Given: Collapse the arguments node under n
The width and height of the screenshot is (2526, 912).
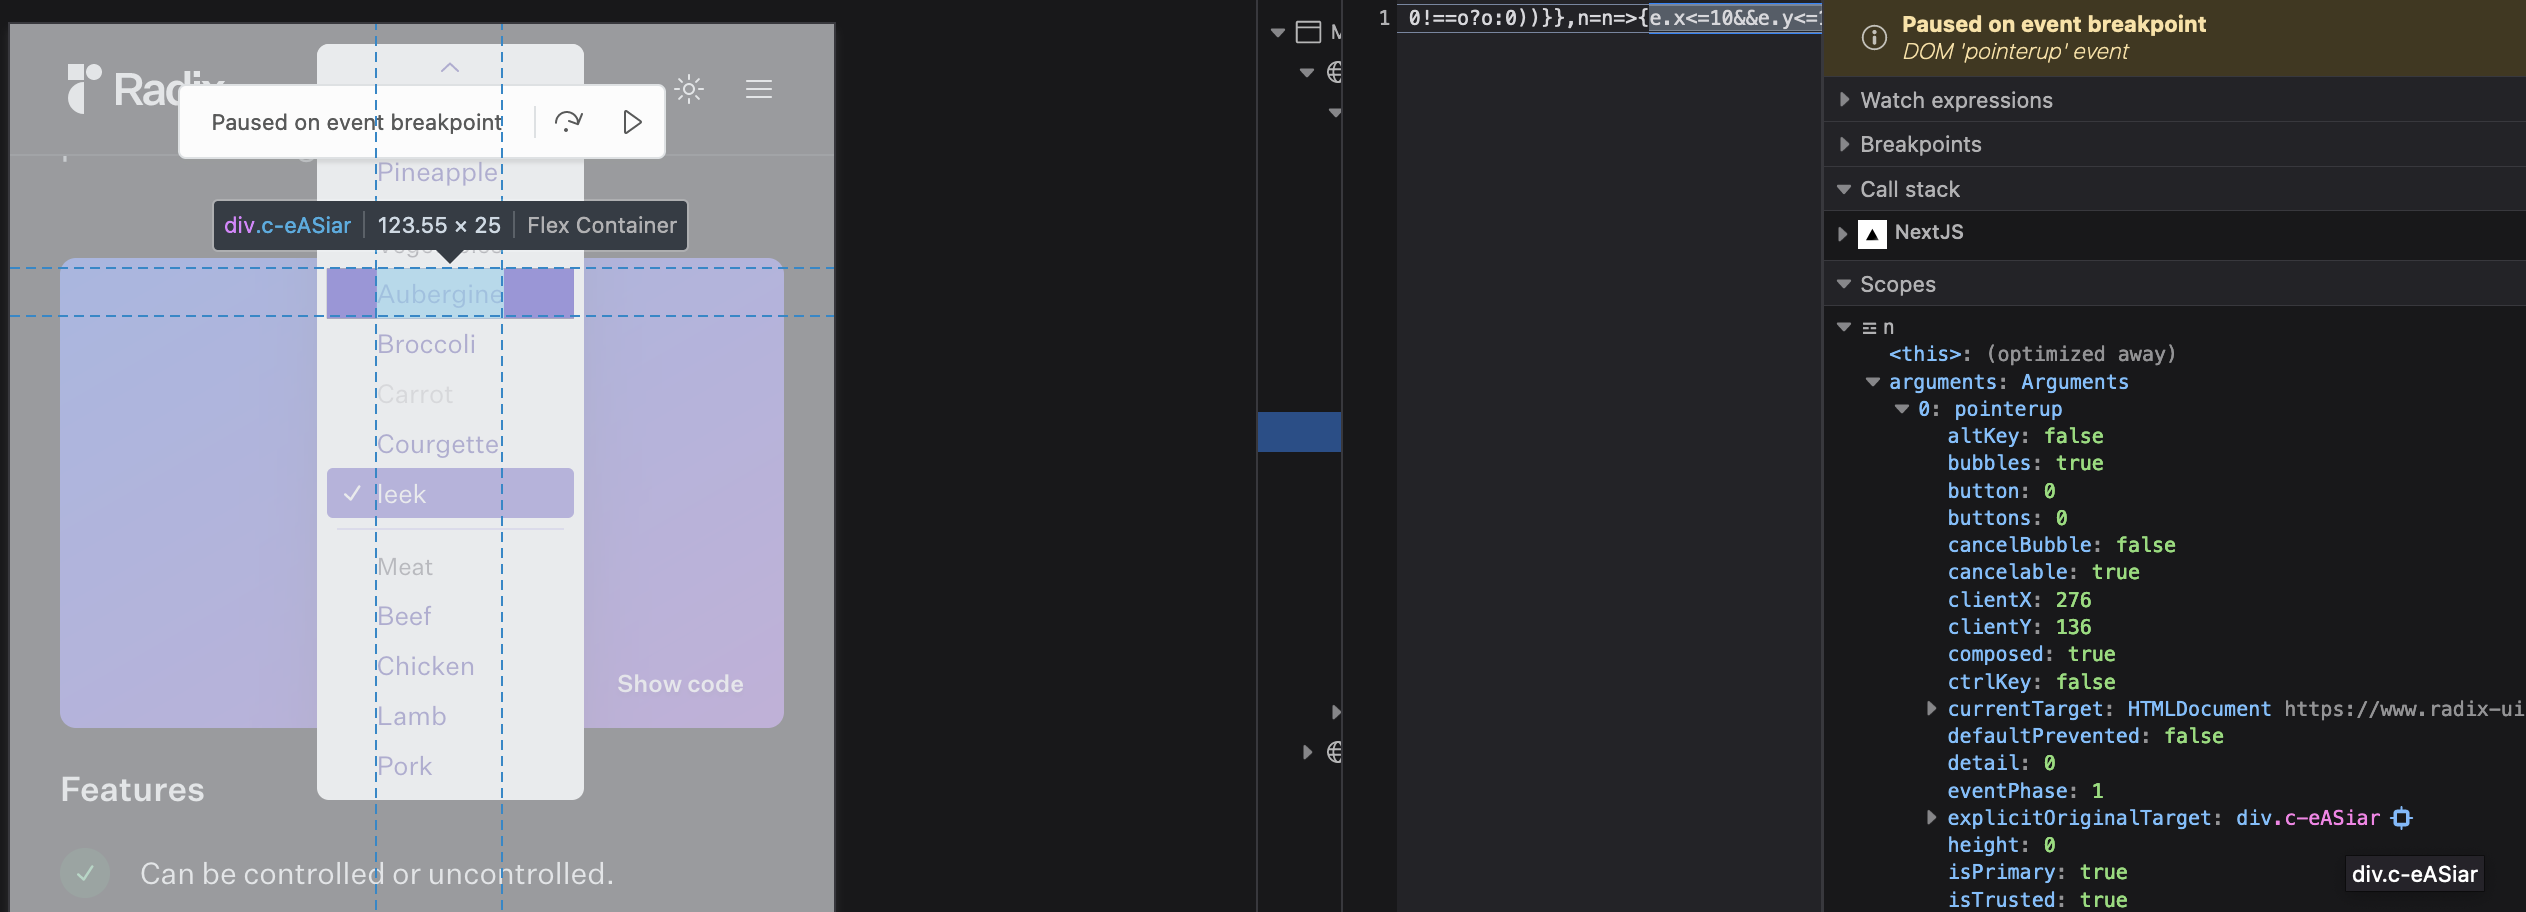Looking at the screenshot, I should click(x=1871, y=382).
